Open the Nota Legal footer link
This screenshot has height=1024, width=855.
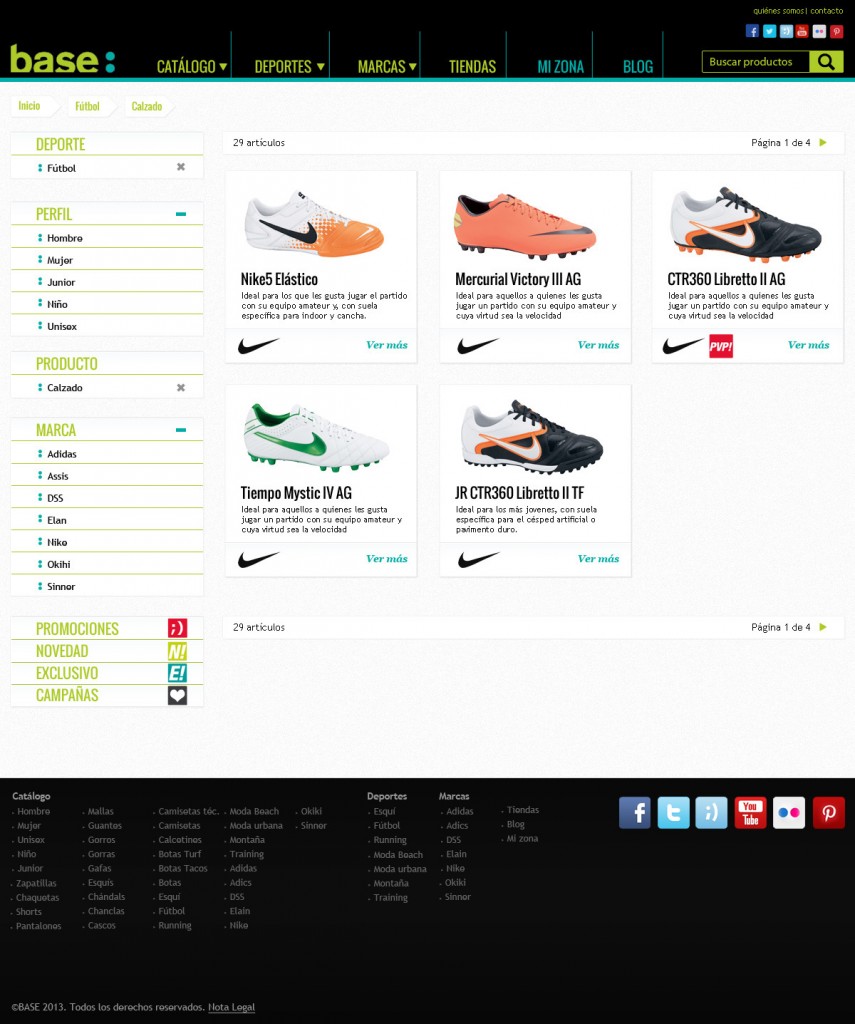[x=231, y=1007]
